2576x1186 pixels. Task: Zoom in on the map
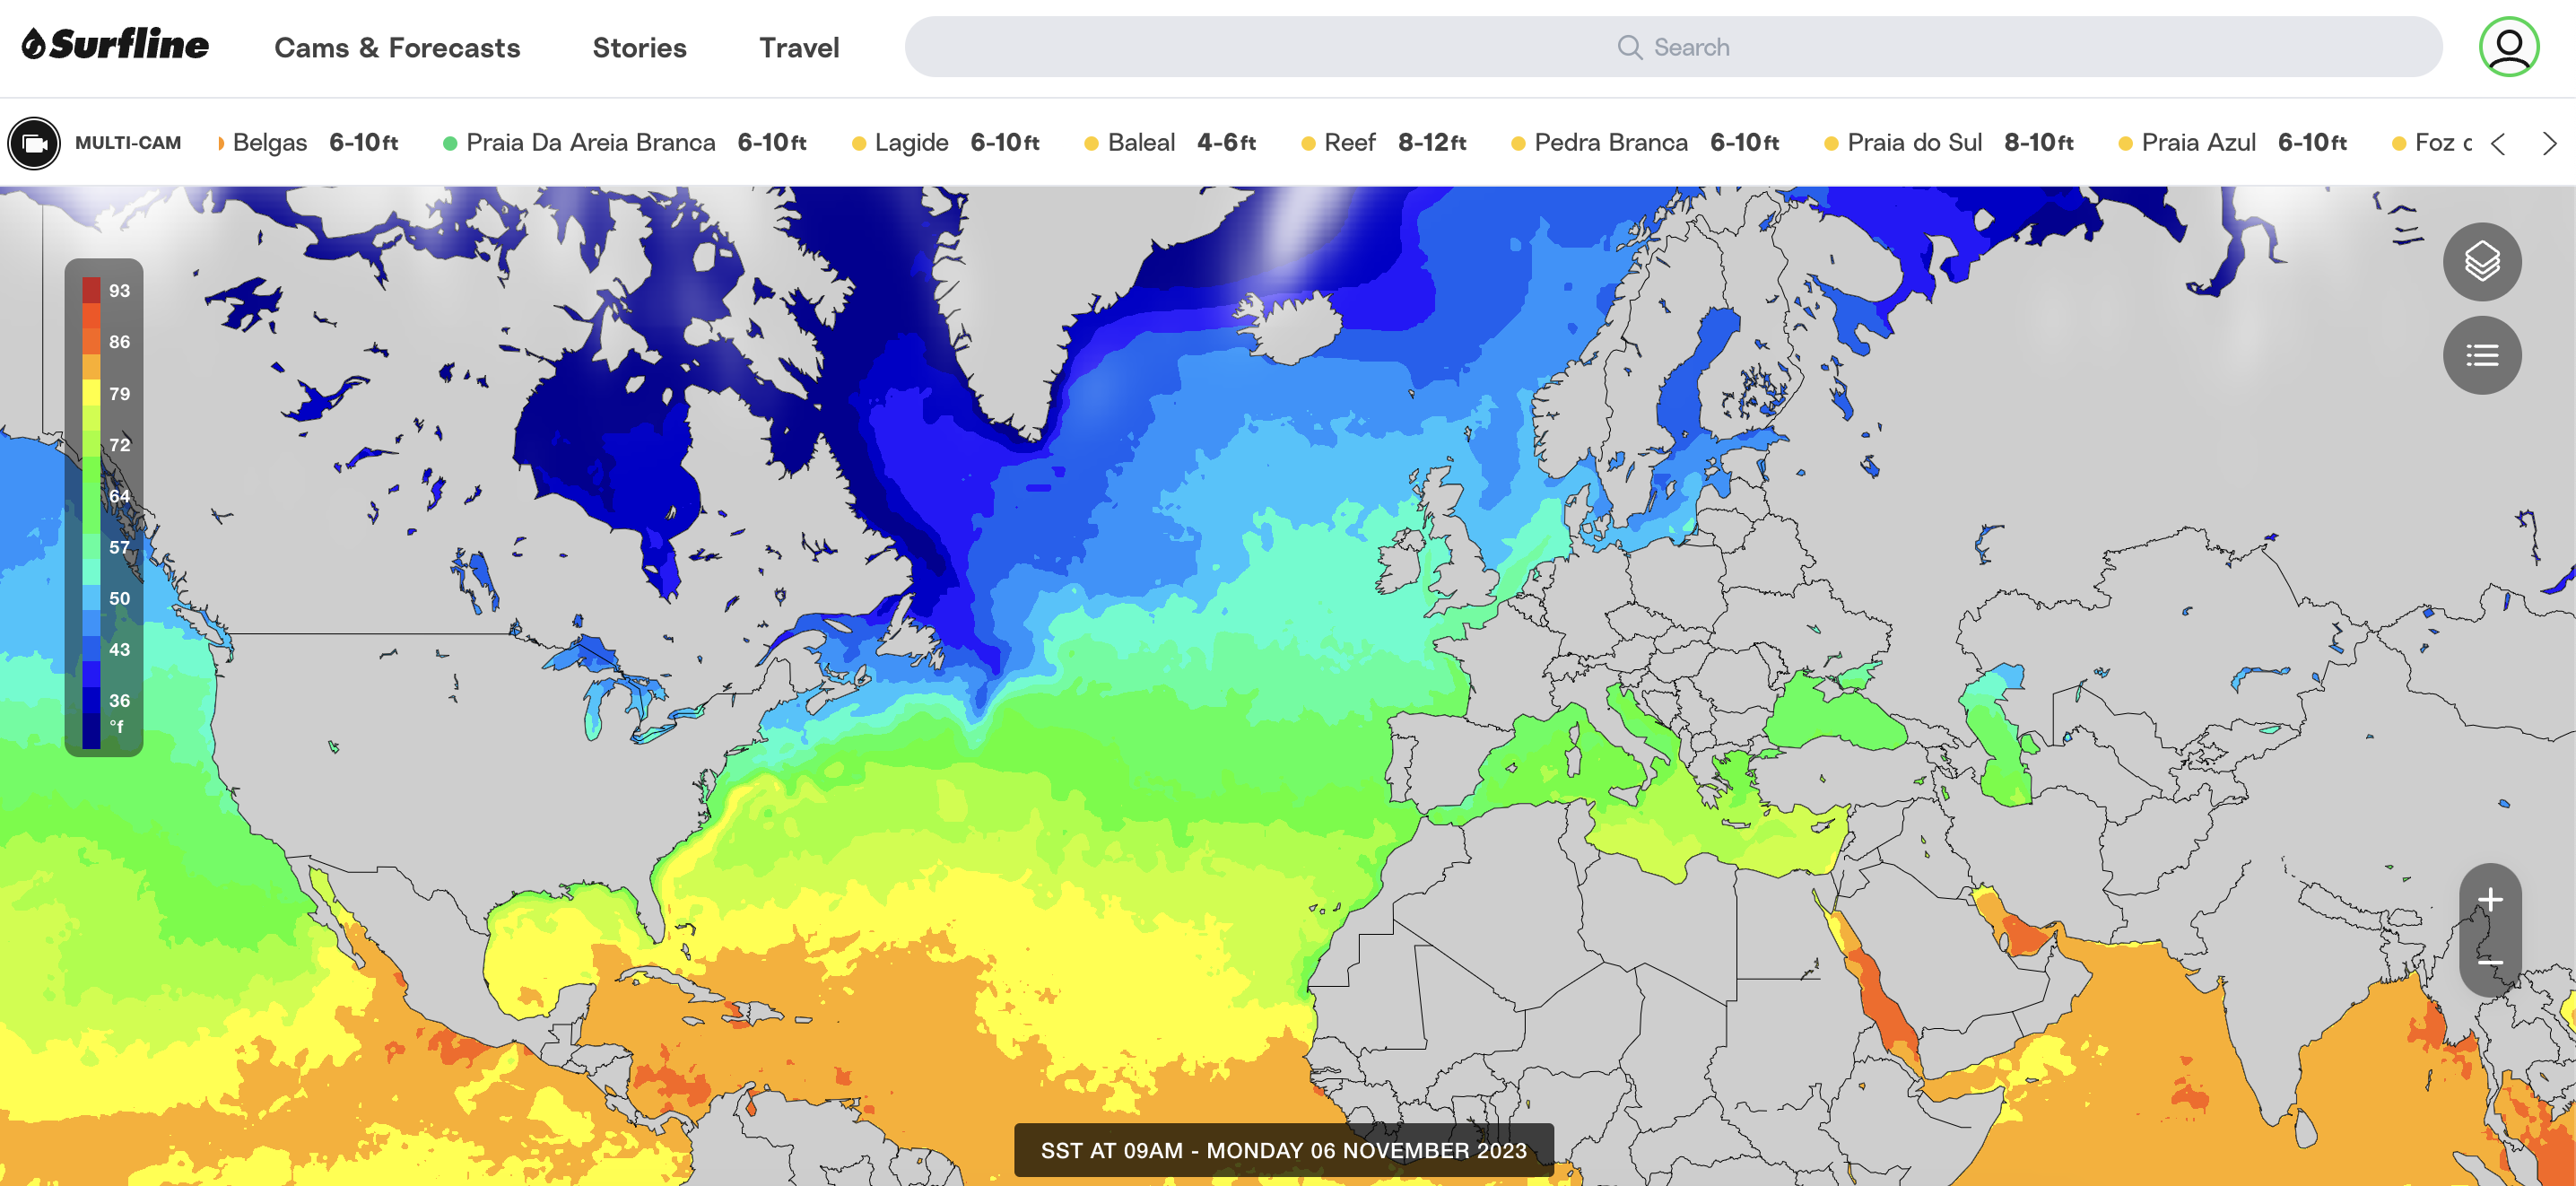click(x=2489, y=898)
